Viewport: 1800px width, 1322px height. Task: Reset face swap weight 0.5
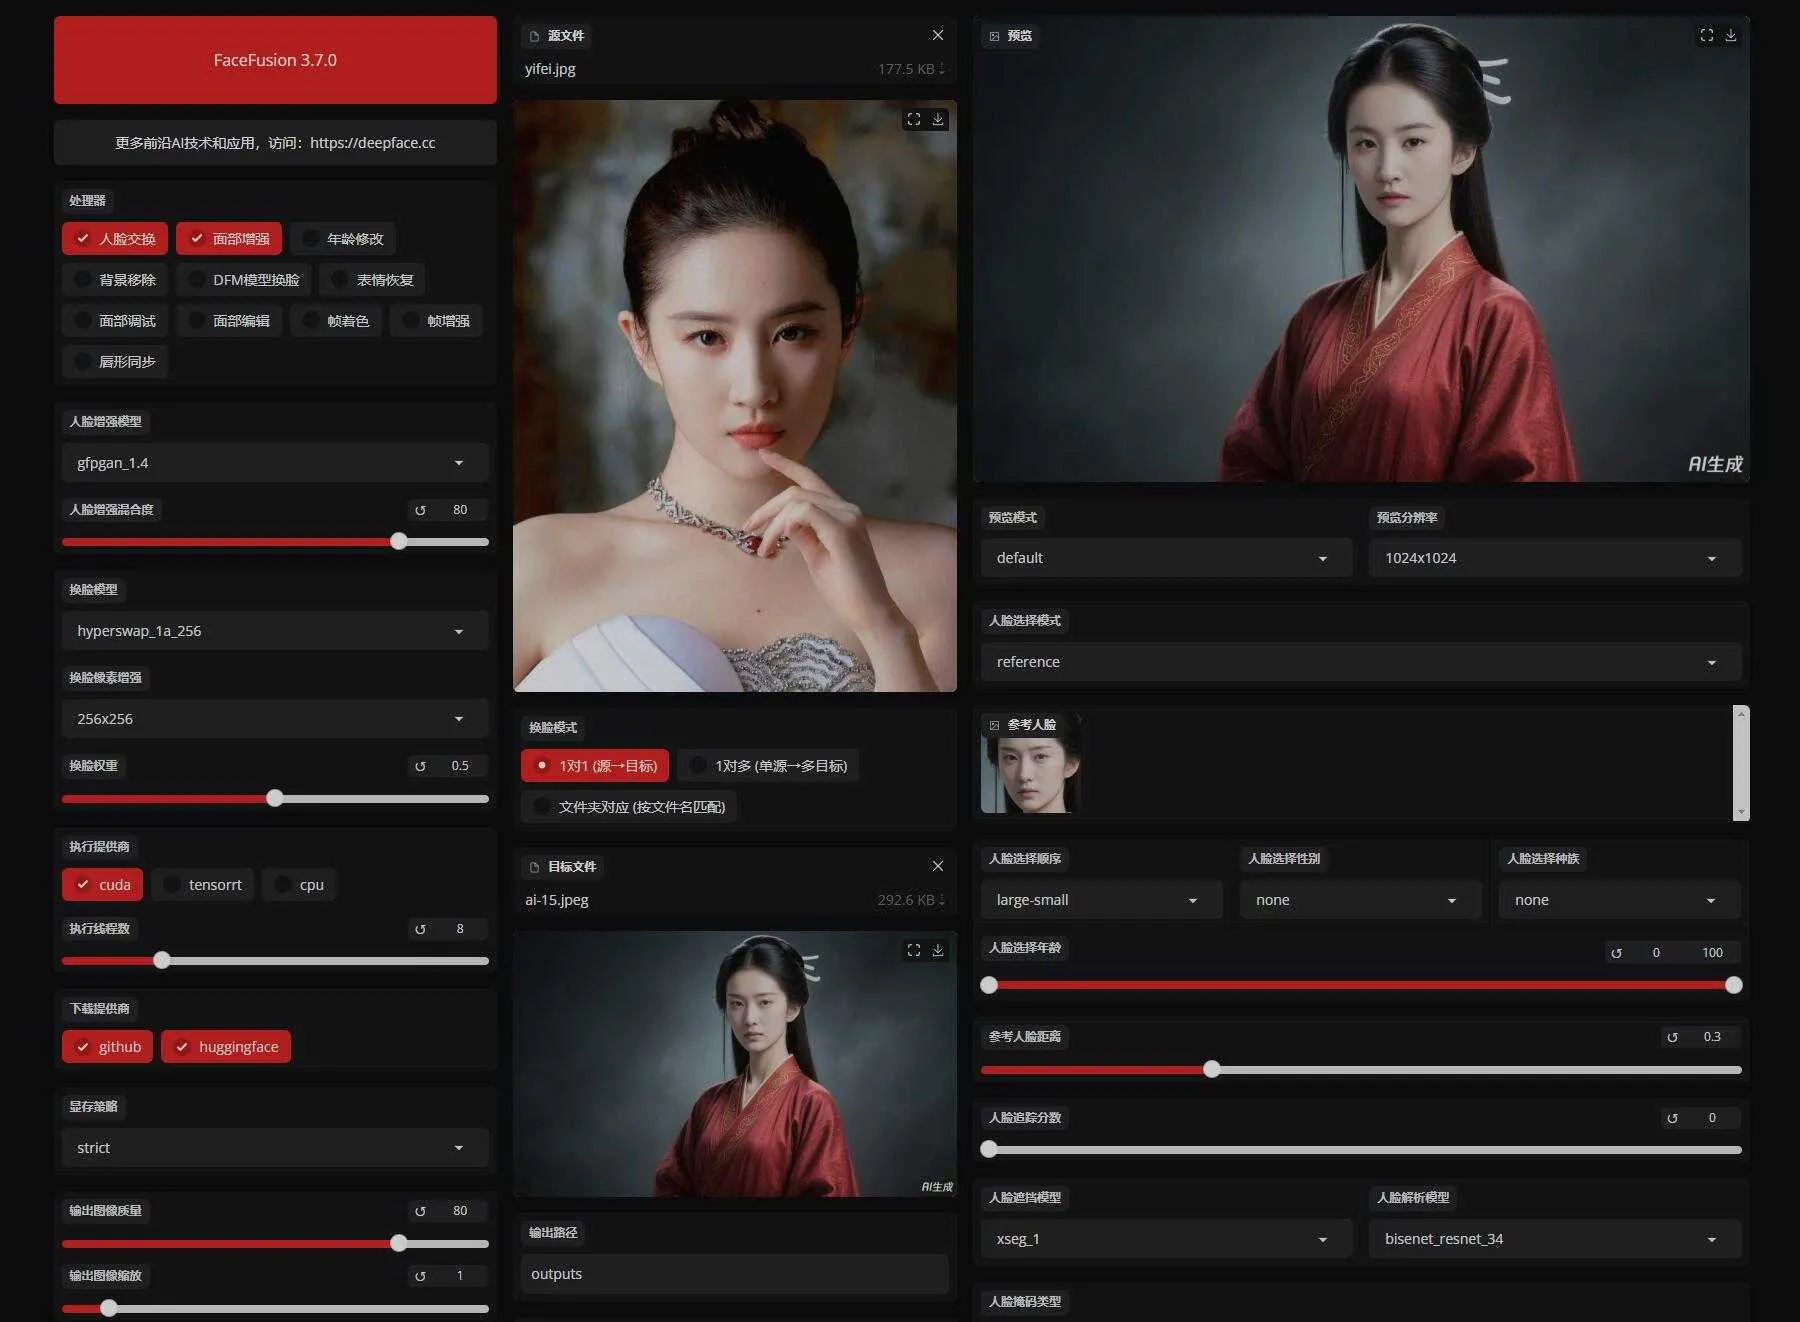click(x=420, y=766)
